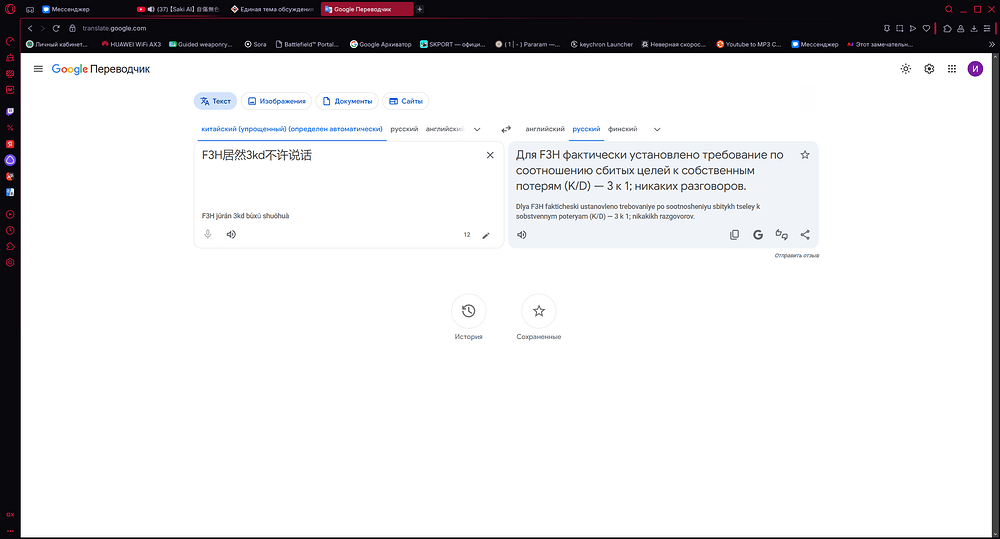Listen to the Chinese source text

tap(231, 234)
